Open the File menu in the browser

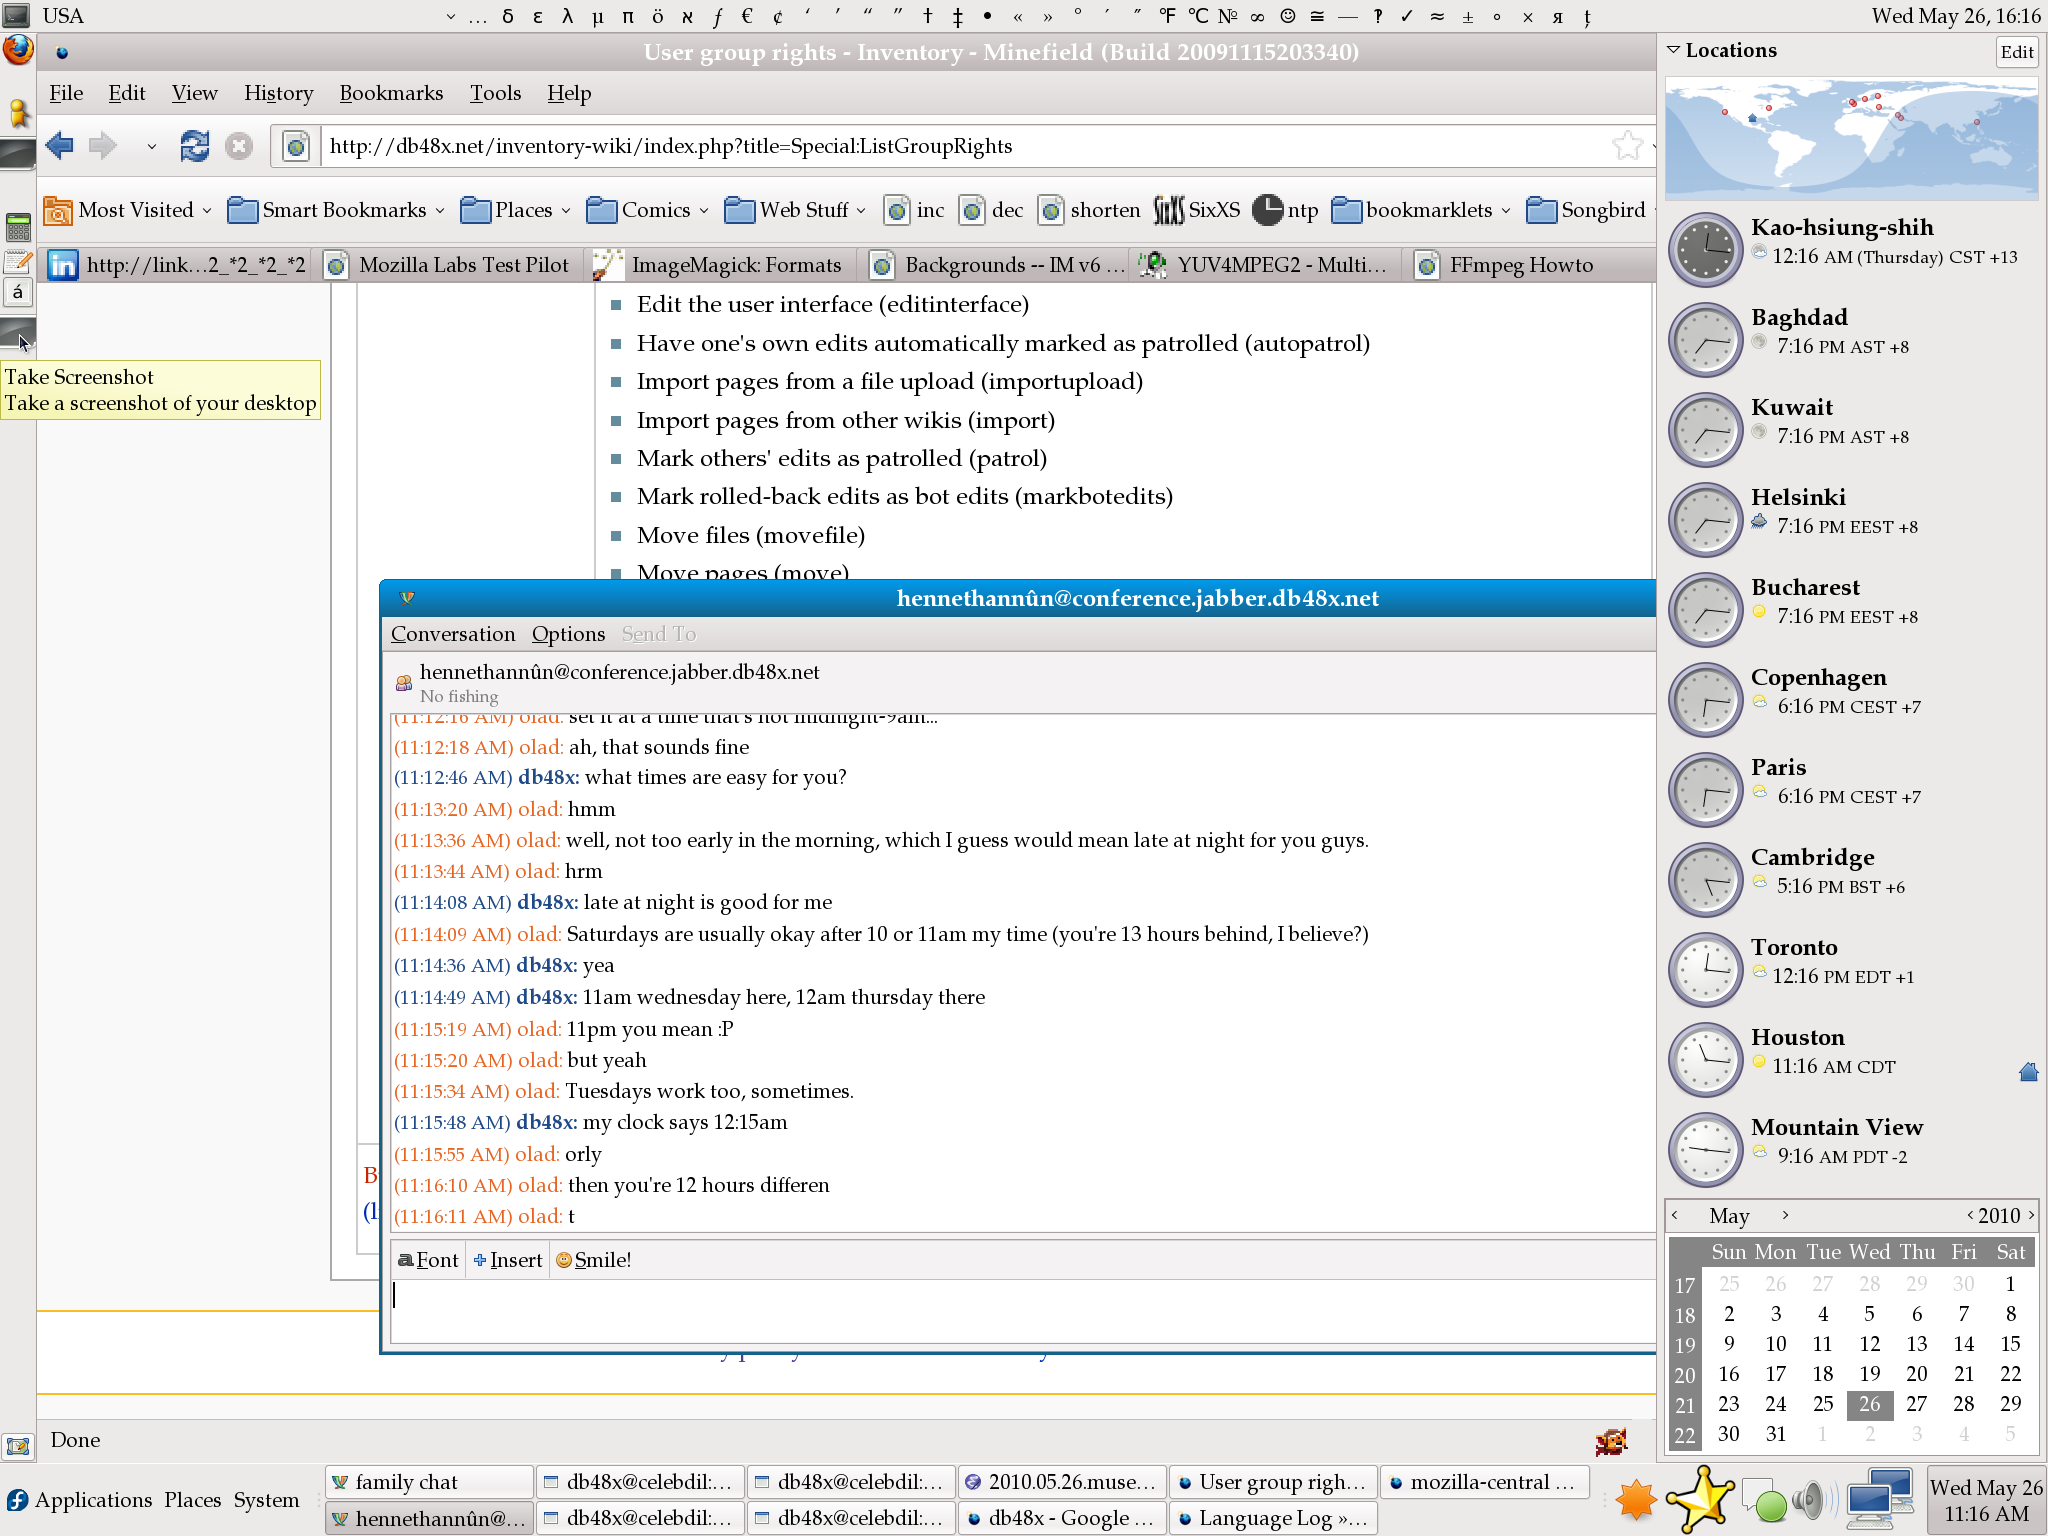[66, 93]
